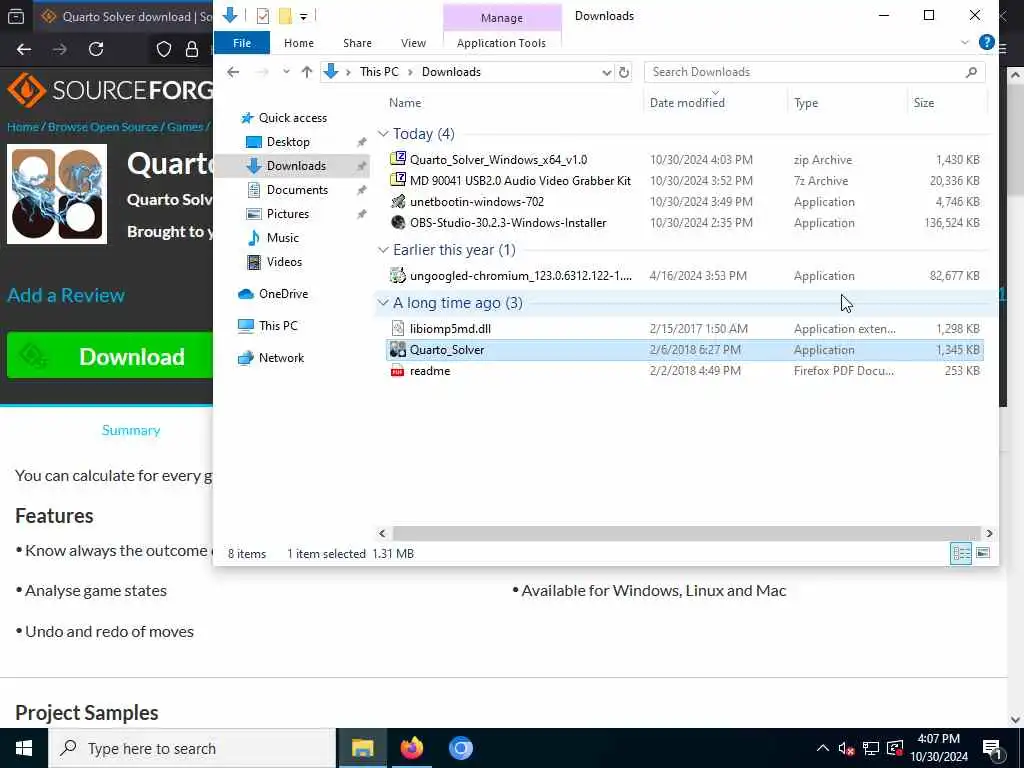This screenshot has height=768, width=1024.
Task: Switch to details view layout icon
Action: click(x=961, y=553)
